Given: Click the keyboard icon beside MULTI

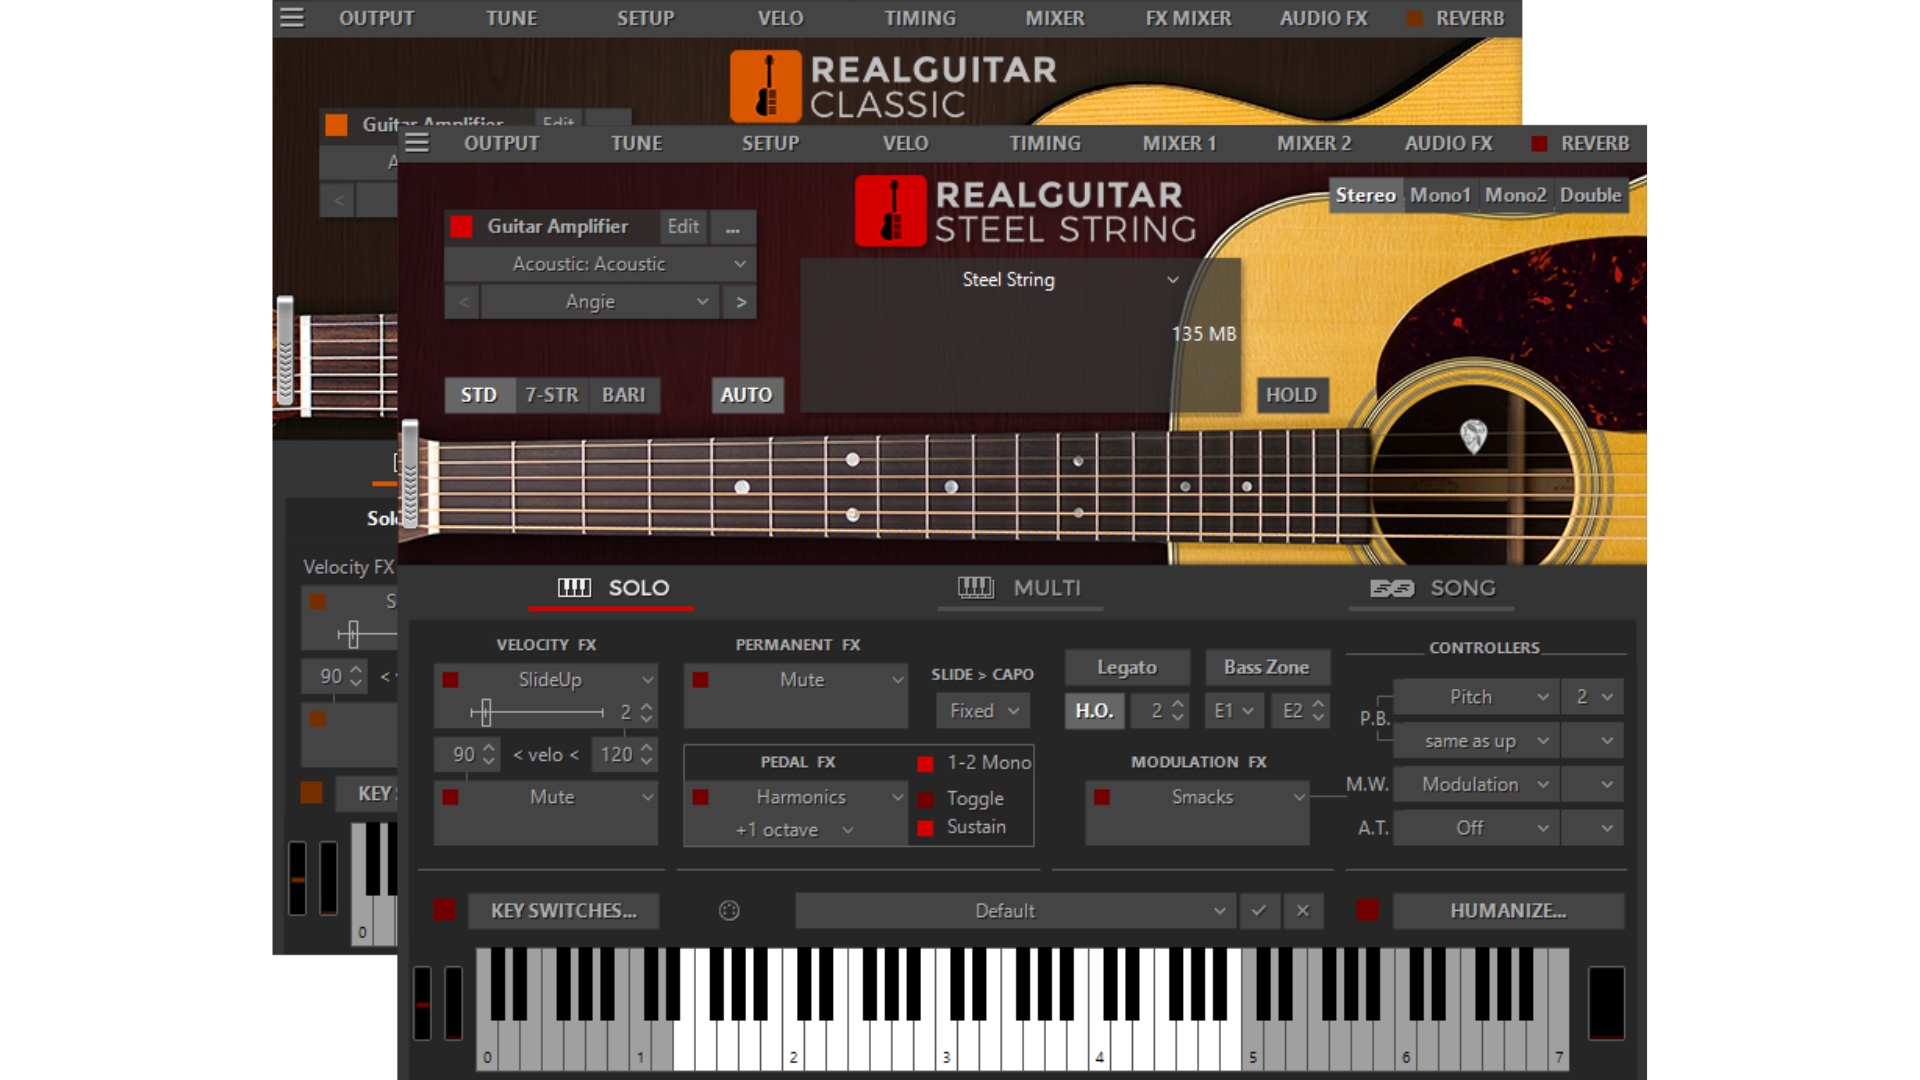Looking at the screenshot, I should tap(975, 588).
